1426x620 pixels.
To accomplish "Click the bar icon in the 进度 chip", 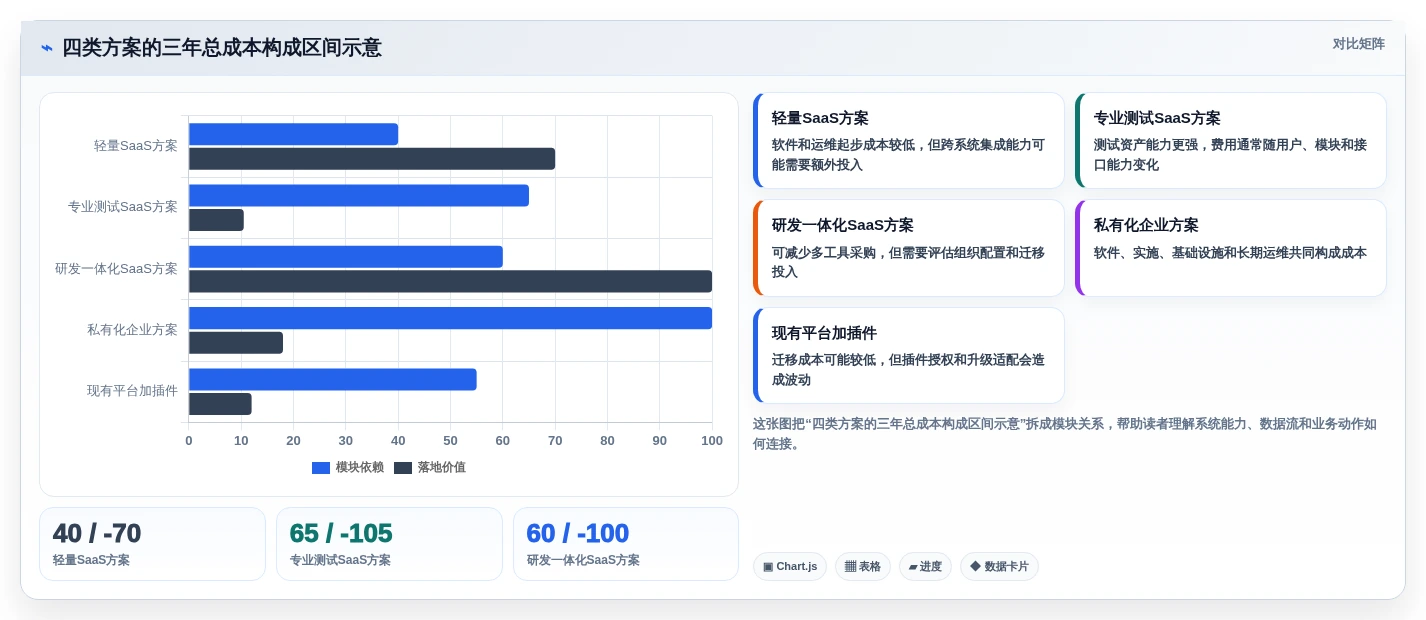I will 913,567.
